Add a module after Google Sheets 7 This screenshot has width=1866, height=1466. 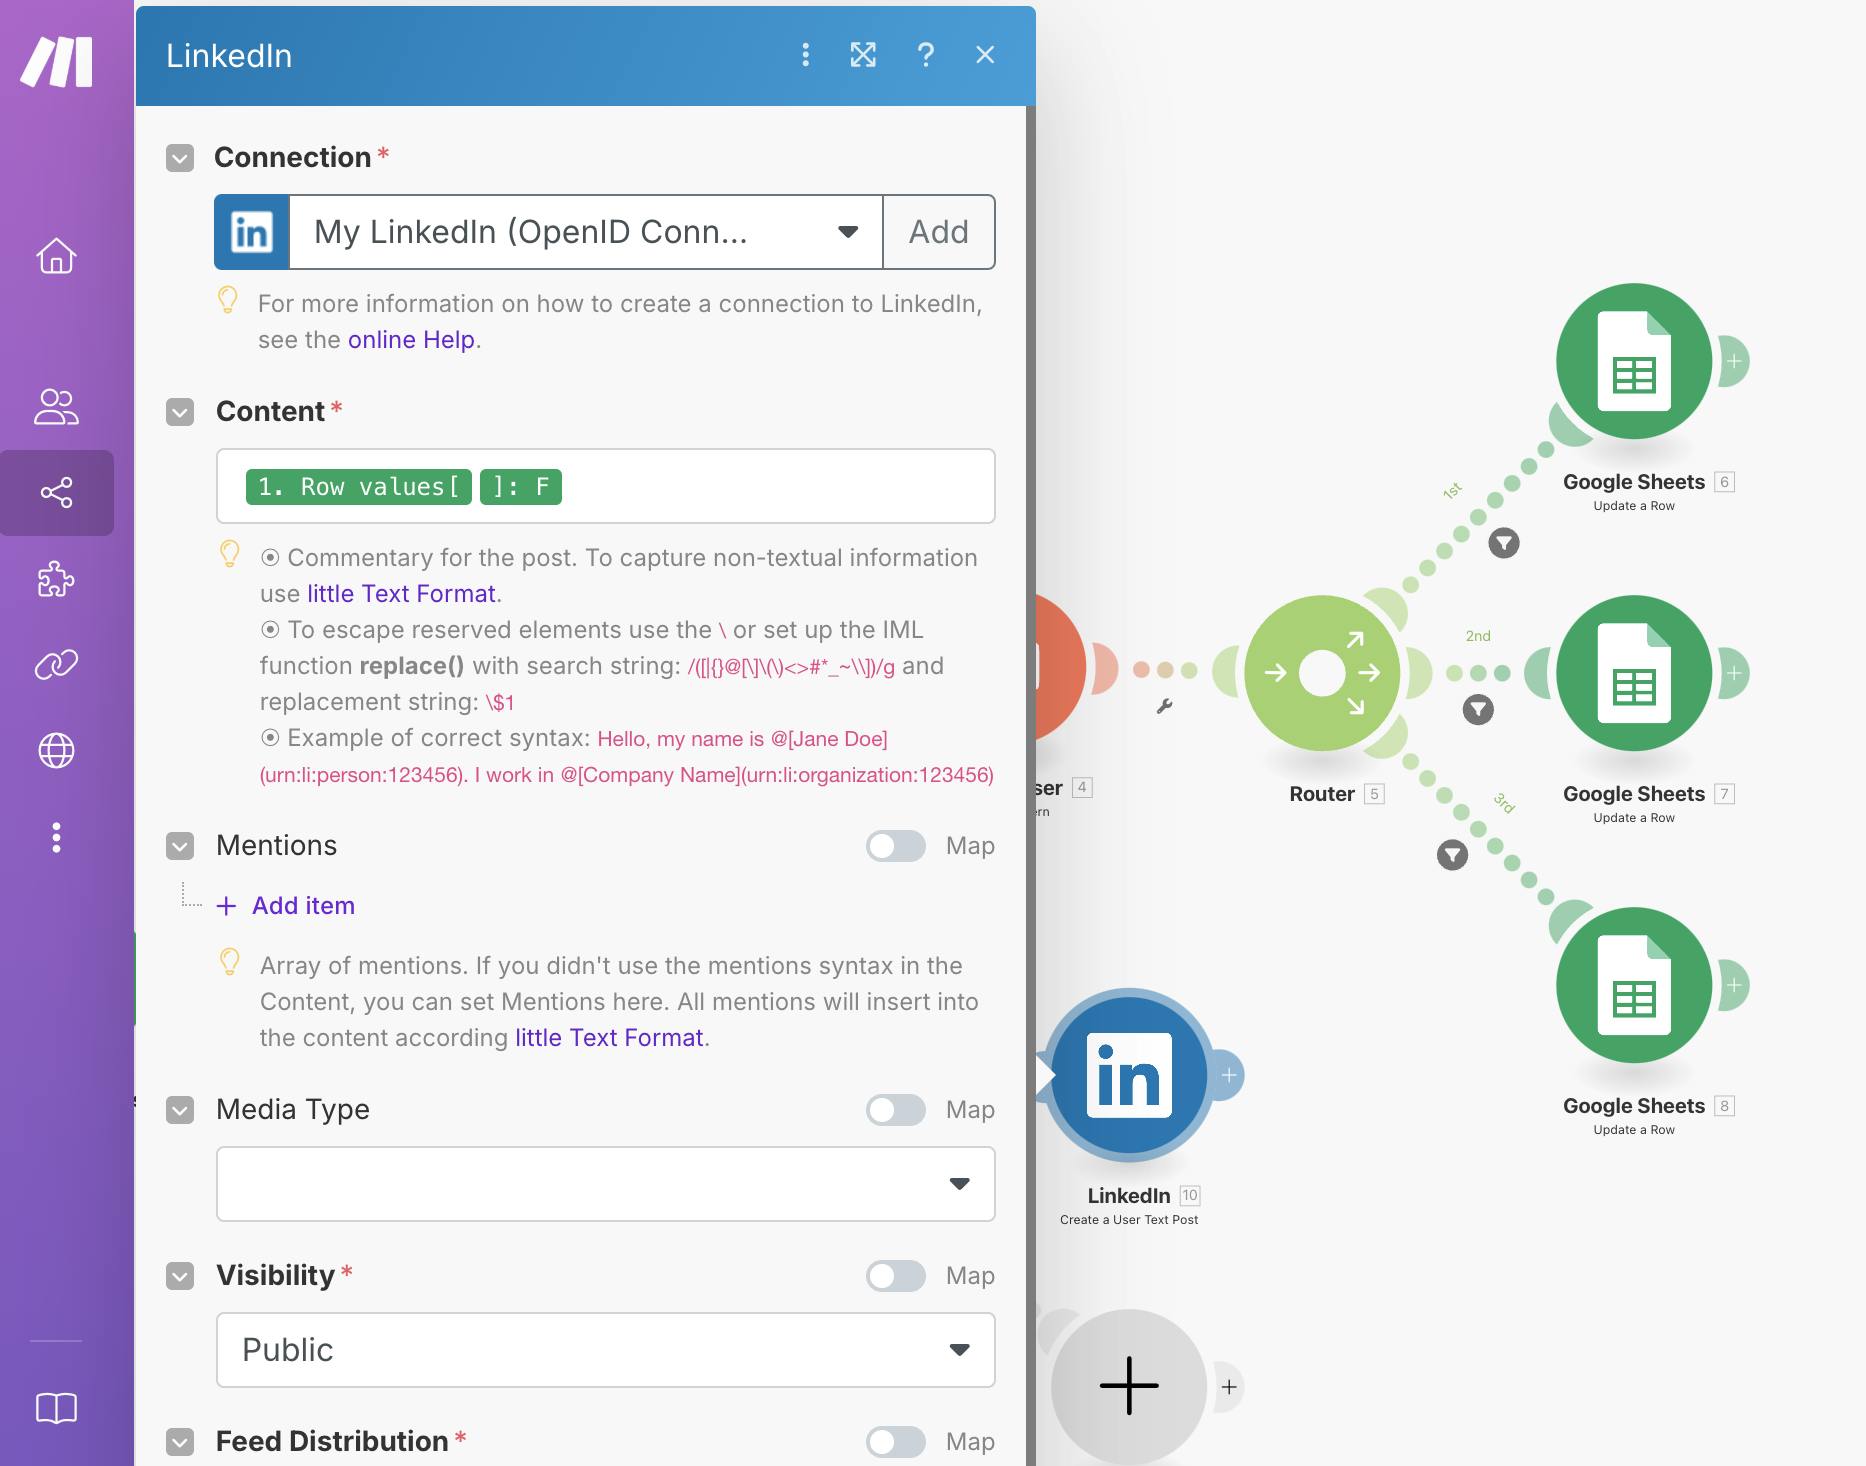tap(1734, 673)
